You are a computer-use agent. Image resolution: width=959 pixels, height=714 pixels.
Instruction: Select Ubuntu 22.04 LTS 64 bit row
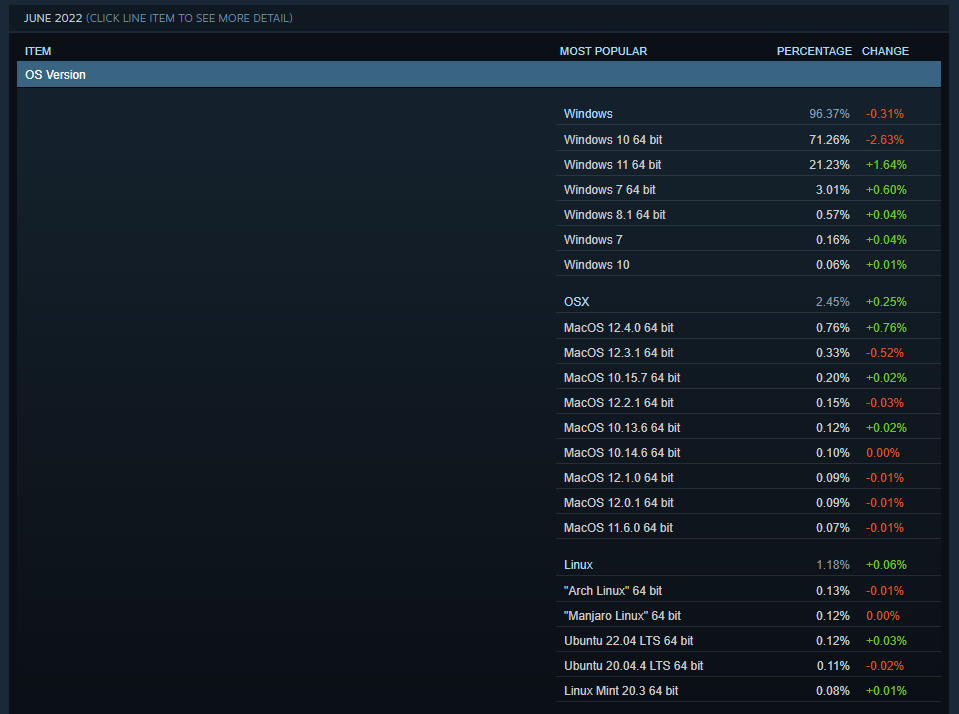(x=748, y=641)
